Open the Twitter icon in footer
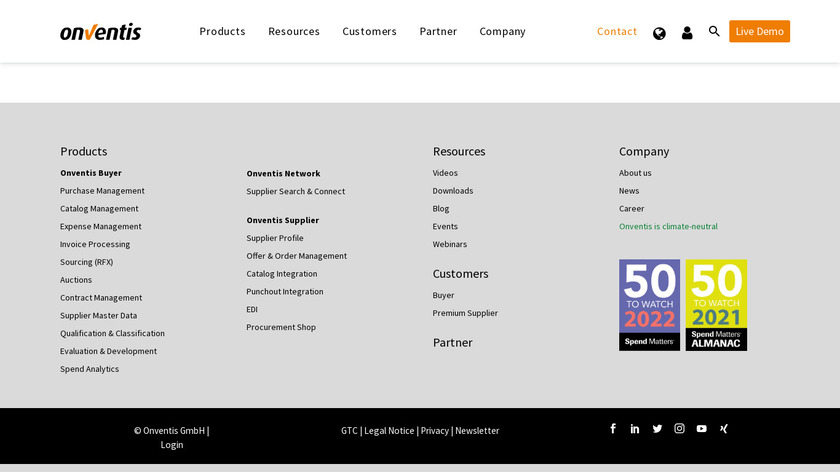This screenshot has height=472, width=840. click(x=657, y=429)
